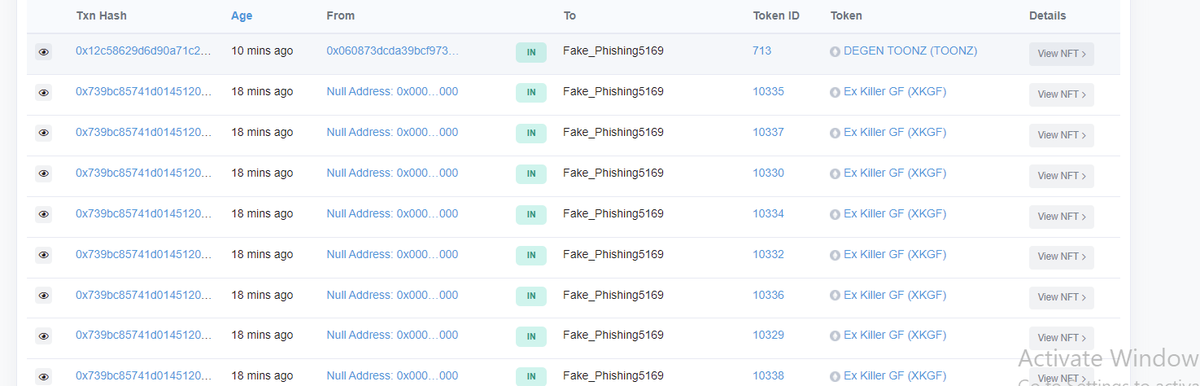The width and height of the screenshot is (1200, 386).
Task: Open token ID 10329 link
Action: (x=768, y=335)
